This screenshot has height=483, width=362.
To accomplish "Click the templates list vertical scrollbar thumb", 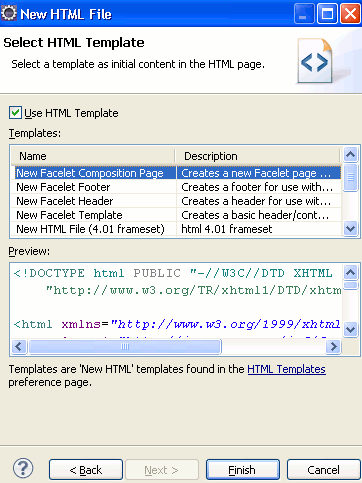I will [x=350, y=177].
